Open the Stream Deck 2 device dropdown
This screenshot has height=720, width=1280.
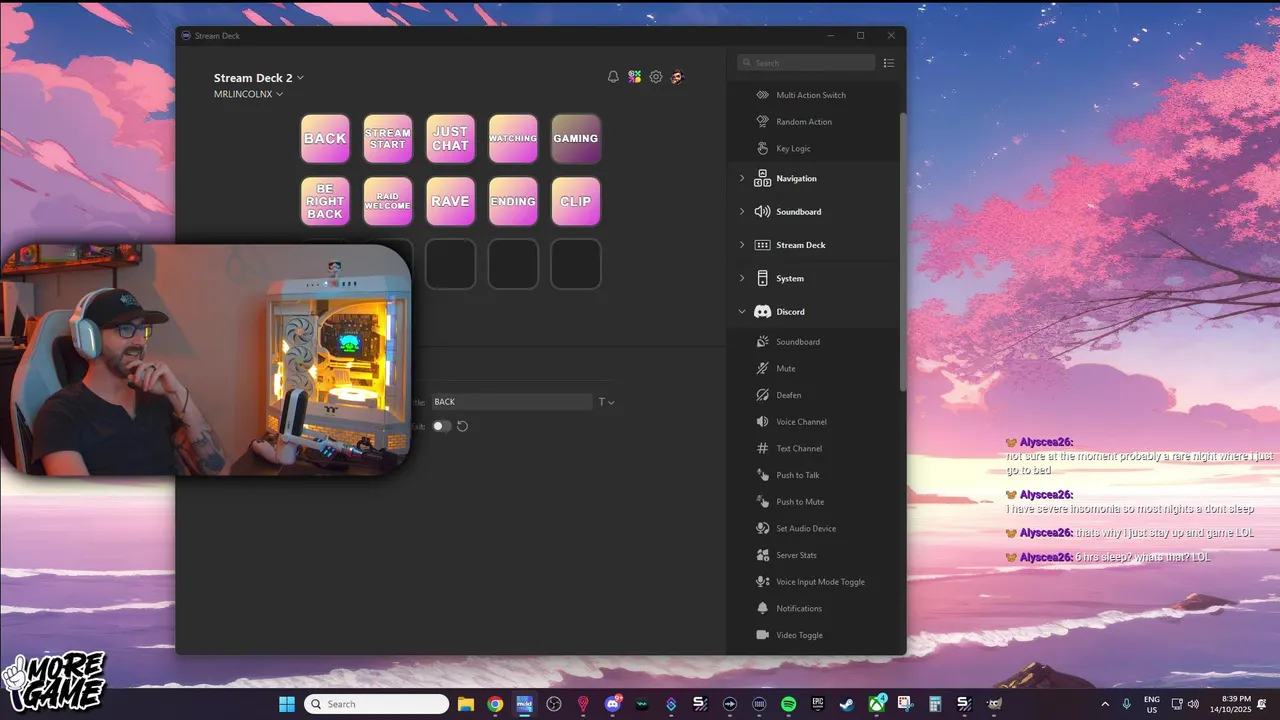tap(259, 78)
